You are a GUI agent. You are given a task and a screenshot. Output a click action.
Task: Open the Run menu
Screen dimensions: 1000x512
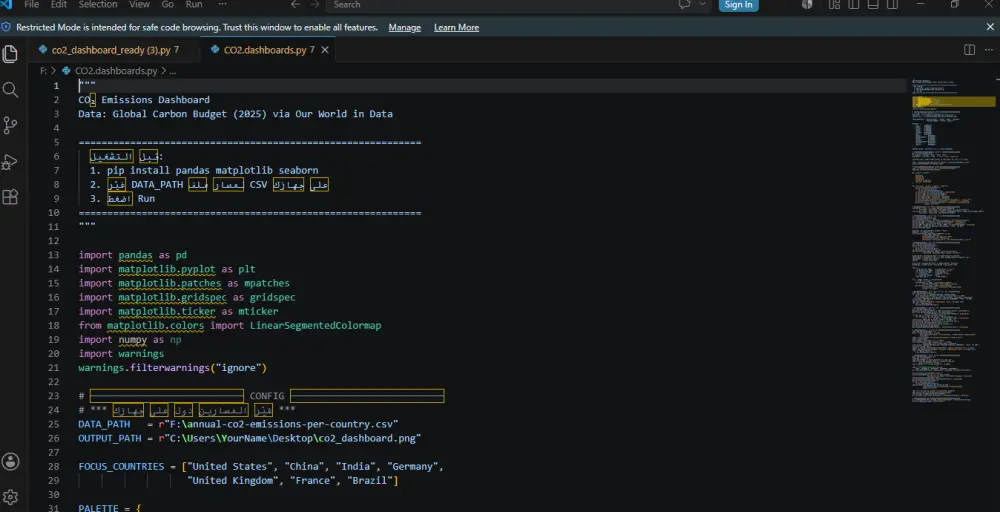tap(194, 4)
